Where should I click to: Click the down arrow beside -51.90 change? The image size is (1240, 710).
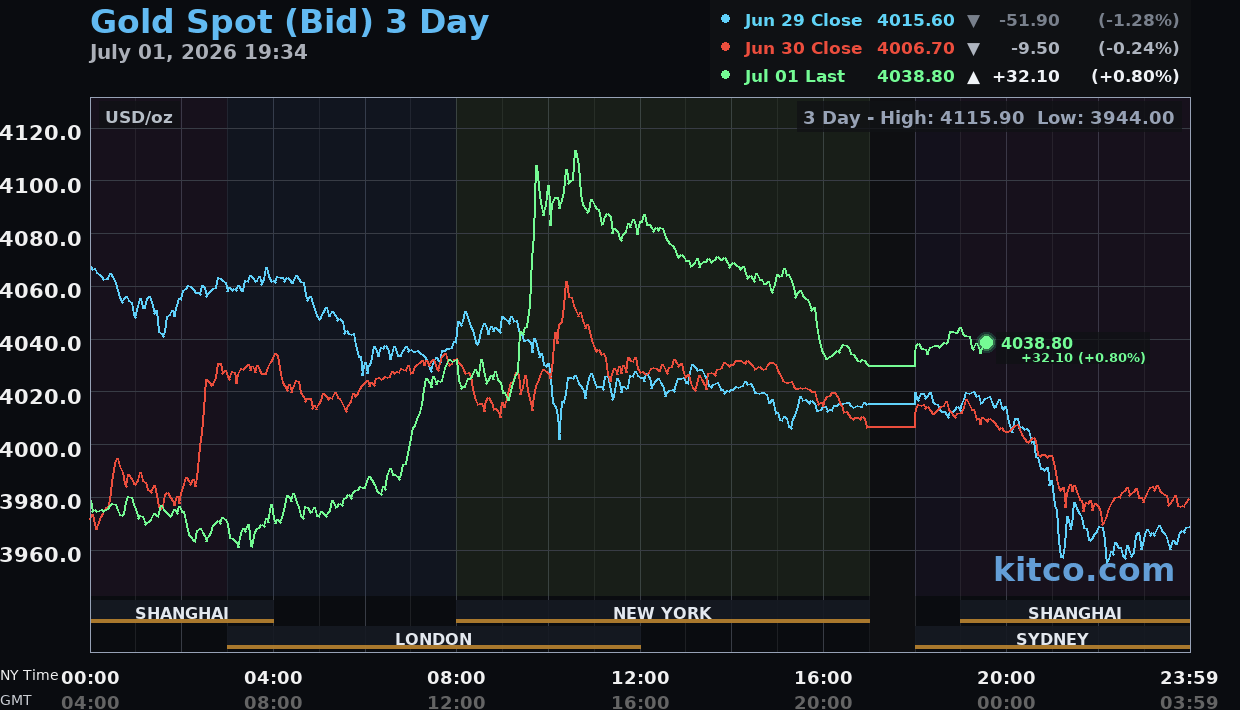pyautogui.click(x=974, y=20)
